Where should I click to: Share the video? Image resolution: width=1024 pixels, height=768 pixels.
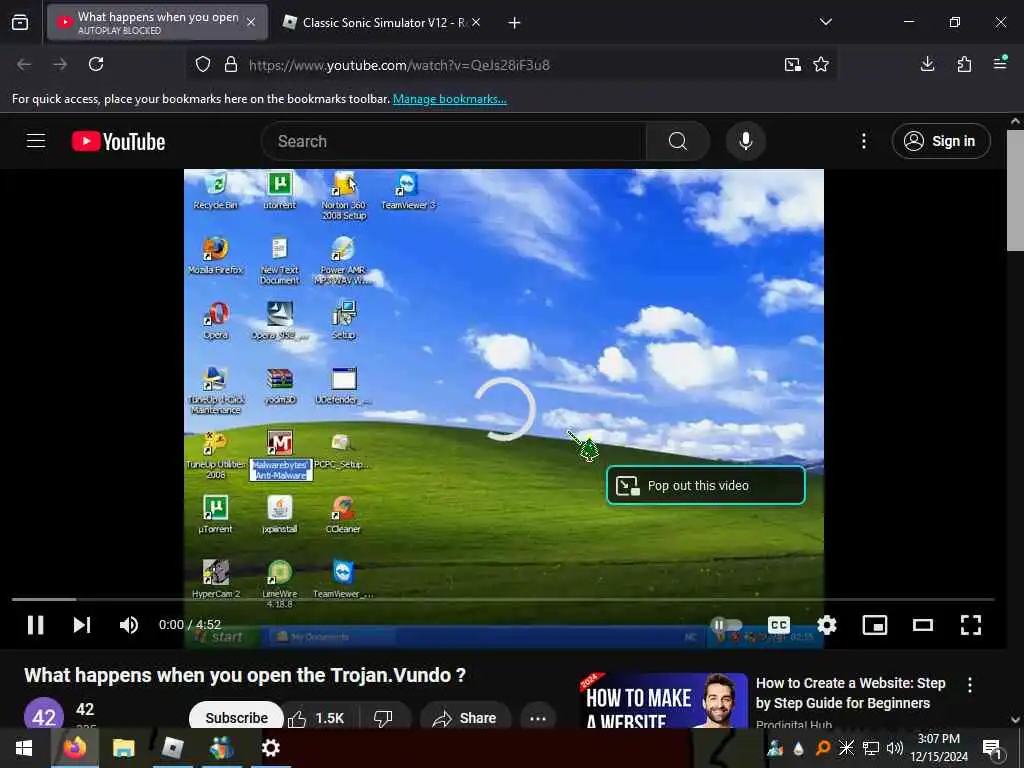(x=465, y=718)
